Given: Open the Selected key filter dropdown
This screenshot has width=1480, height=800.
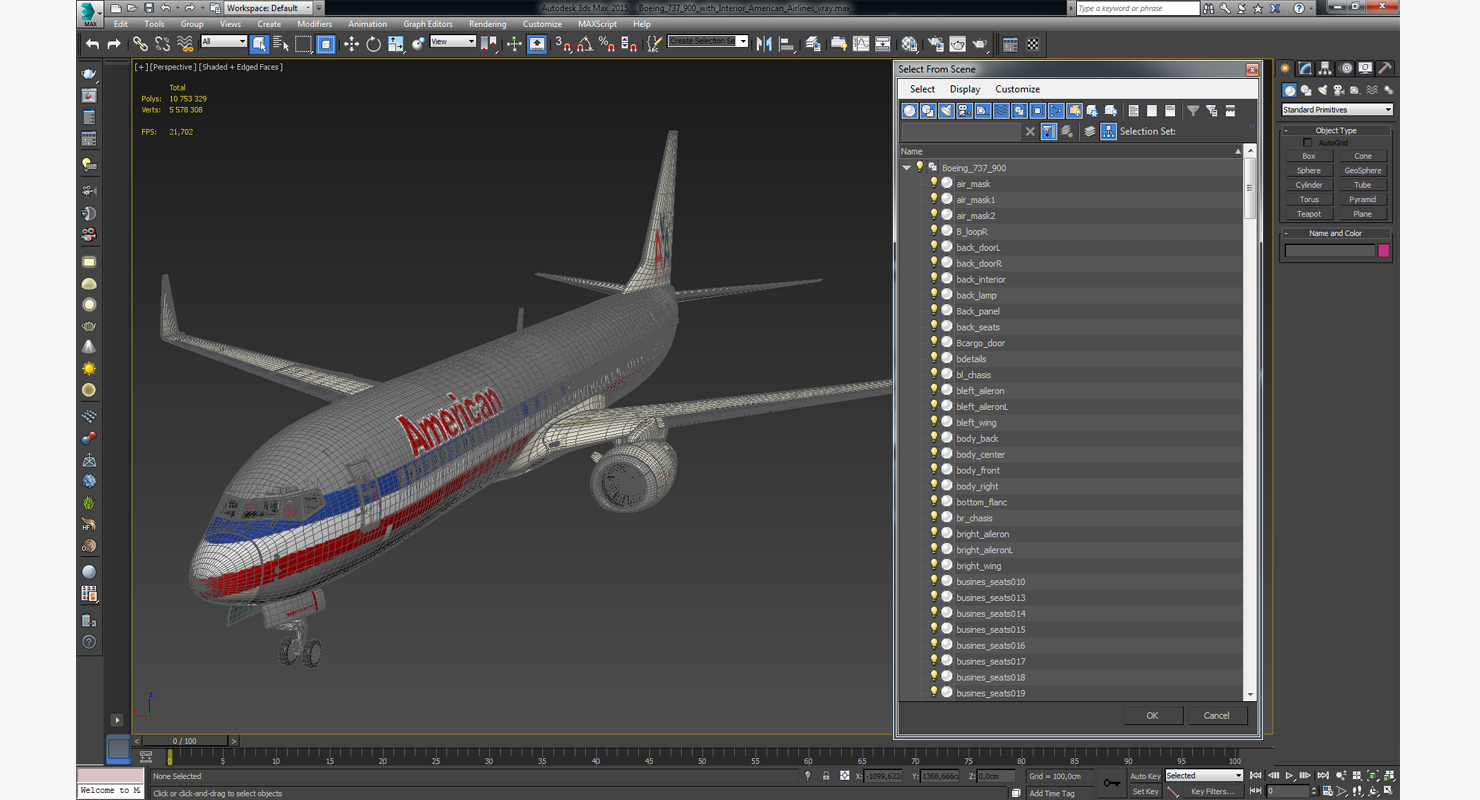Looking at the screenshot, I should 1204,776.
